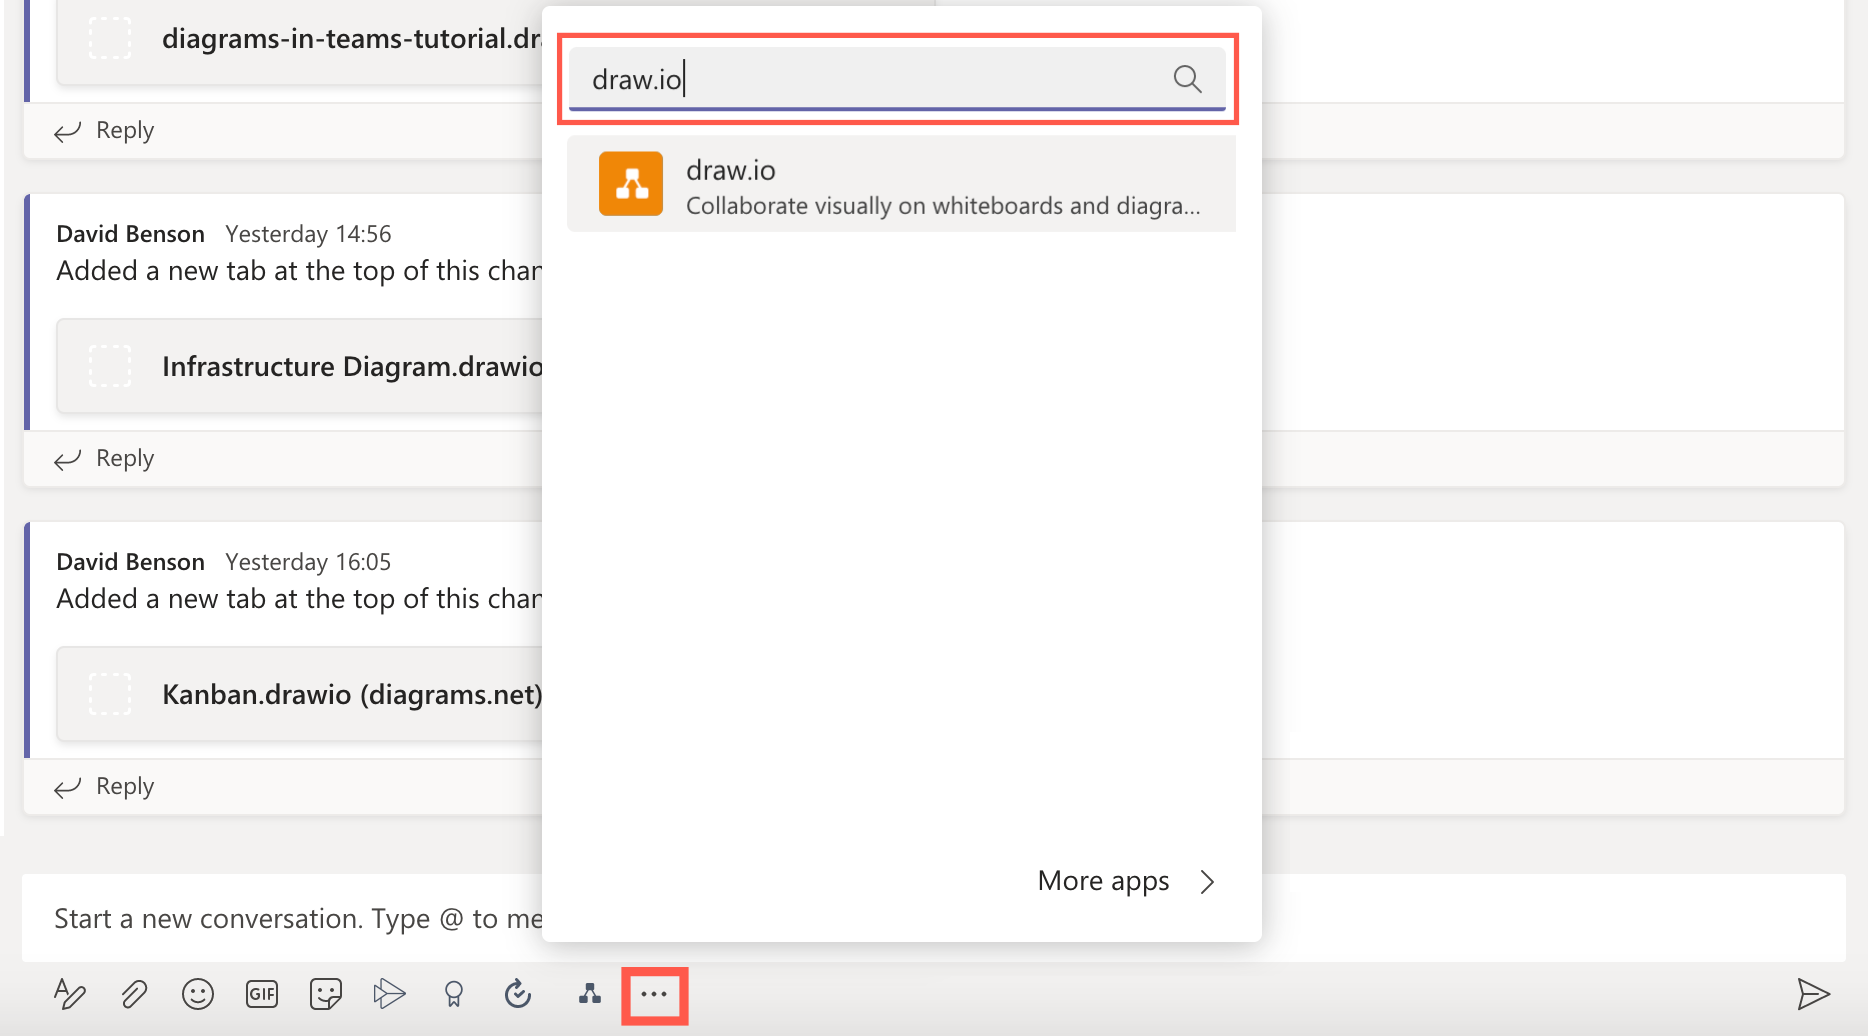Open more messaging extensions with the ellipsis icon
The image size is (1868, 1036).
pos(654,994)
